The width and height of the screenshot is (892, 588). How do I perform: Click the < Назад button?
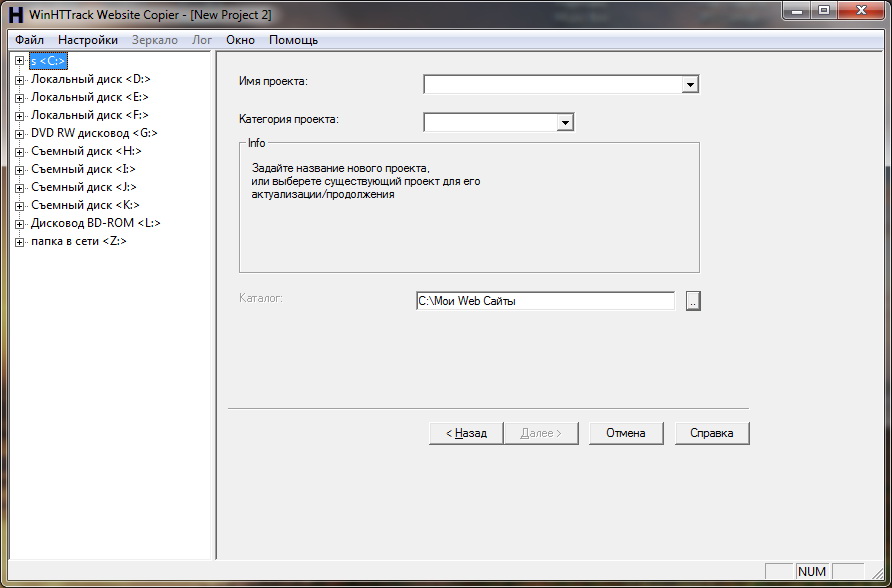(466, 433)
